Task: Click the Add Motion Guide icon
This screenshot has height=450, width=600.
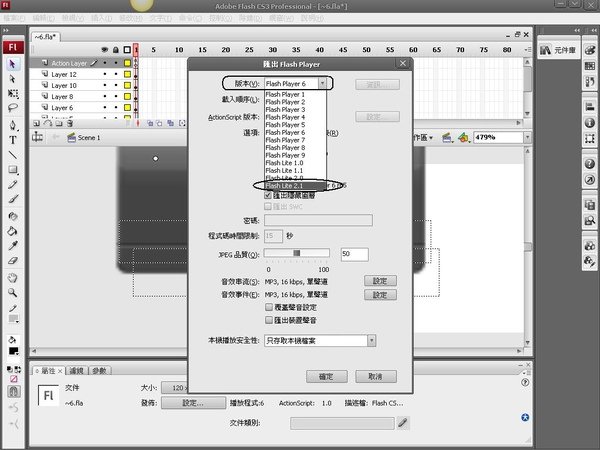Action: coord(48,123)
